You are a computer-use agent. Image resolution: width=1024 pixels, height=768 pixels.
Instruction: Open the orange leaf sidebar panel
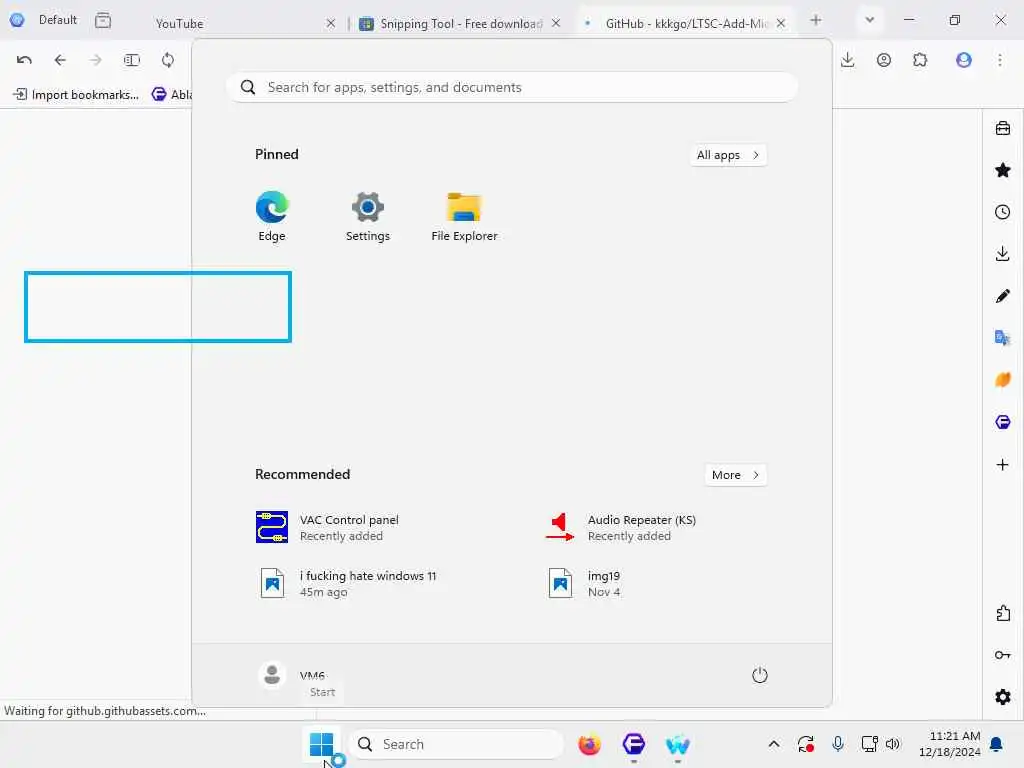click(1002, 379)
